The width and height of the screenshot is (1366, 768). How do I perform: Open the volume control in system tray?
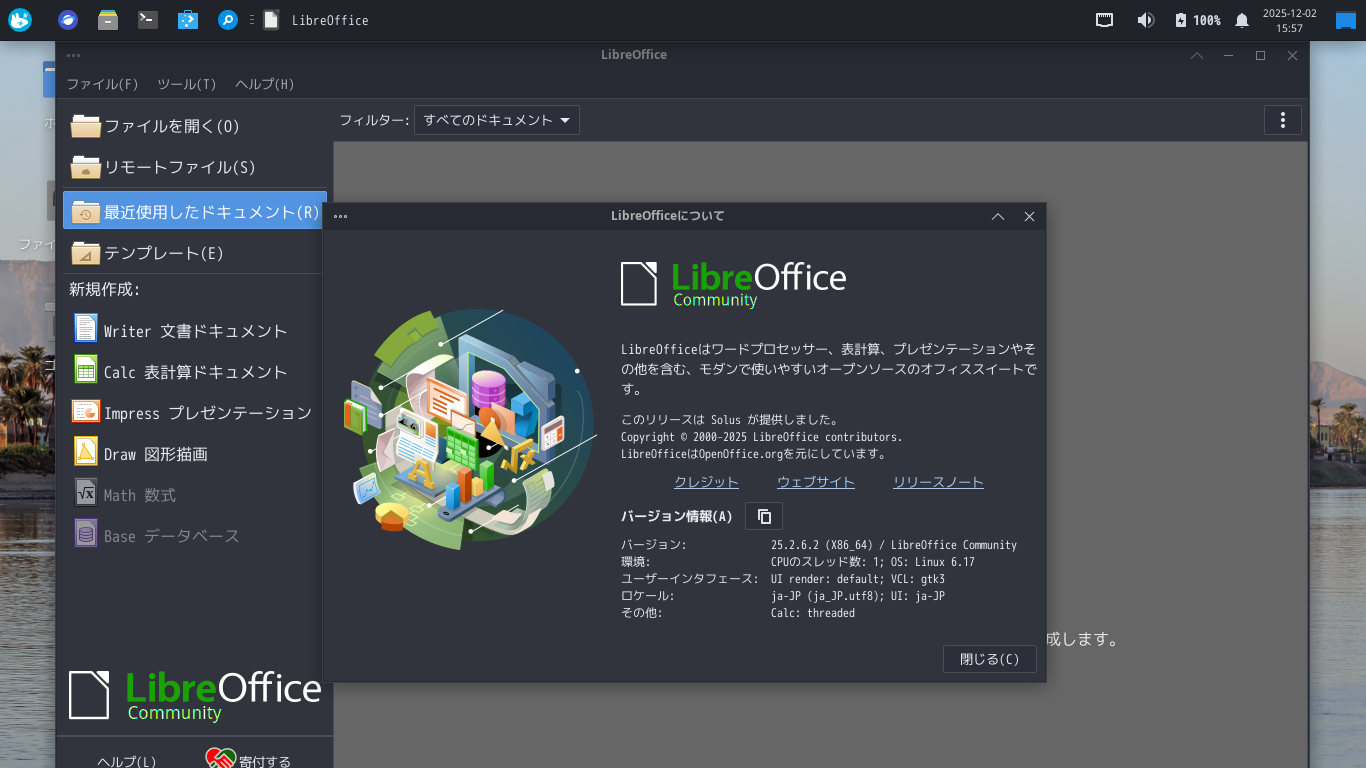1145,19
